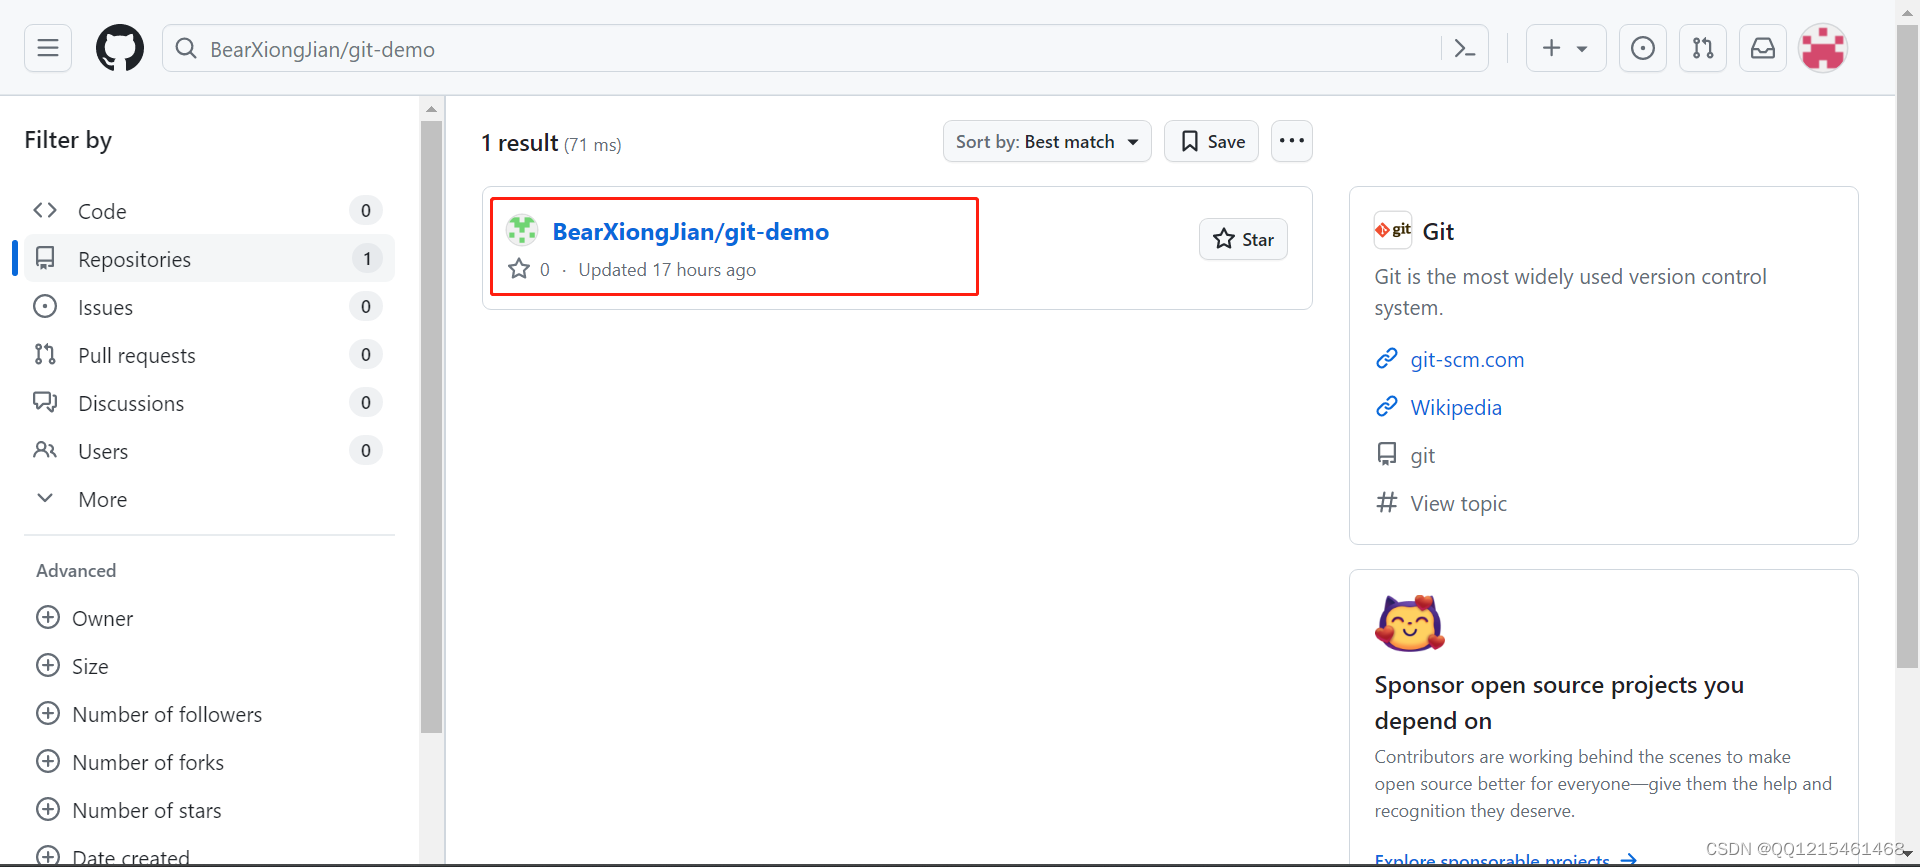Open the git-scm.com link
Viewport: 1920px width, 867px height.
click(1467, 360)
